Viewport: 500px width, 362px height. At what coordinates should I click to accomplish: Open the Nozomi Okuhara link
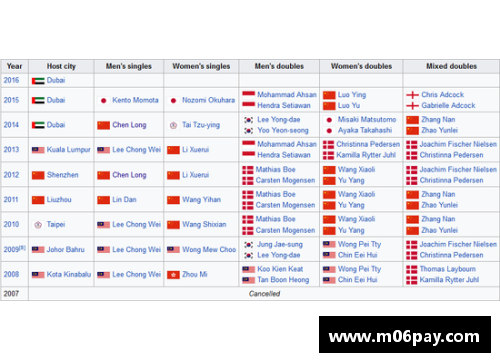(x=208, y=100)
